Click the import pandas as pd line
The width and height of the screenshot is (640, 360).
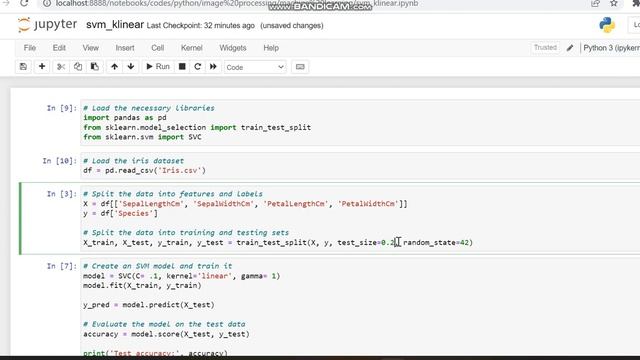[x=124, y=118]
